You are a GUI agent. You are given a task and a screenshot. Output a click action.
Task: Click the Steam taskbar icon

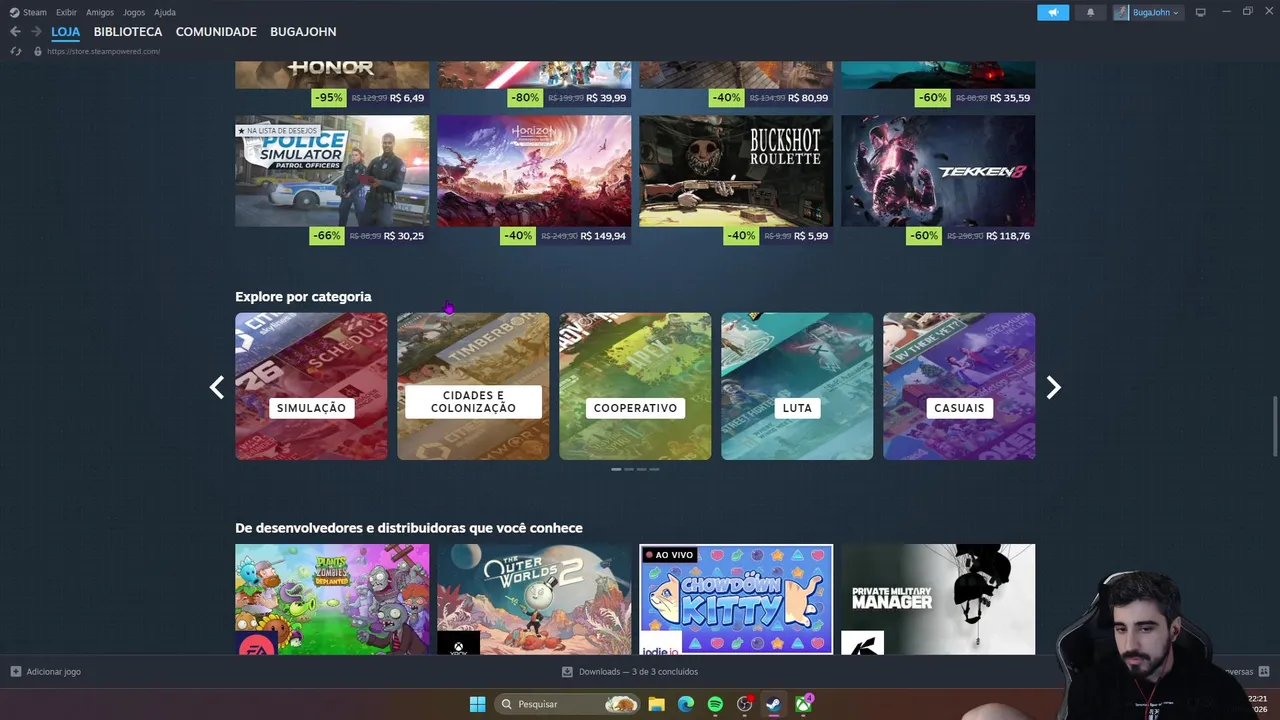tap(773, 704)
